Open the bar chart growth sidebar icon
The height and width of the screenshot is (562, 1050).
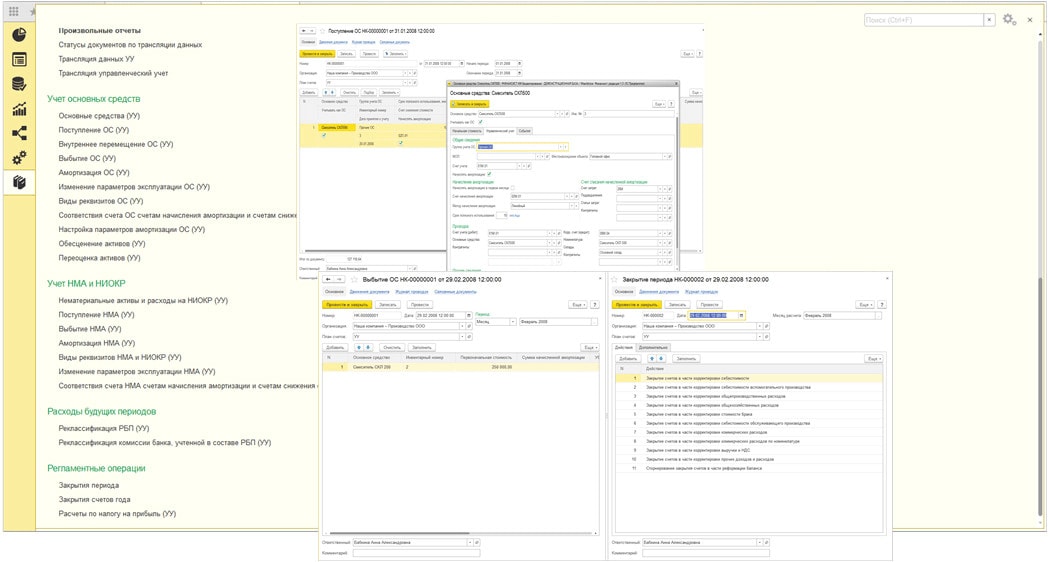[19, 109]
